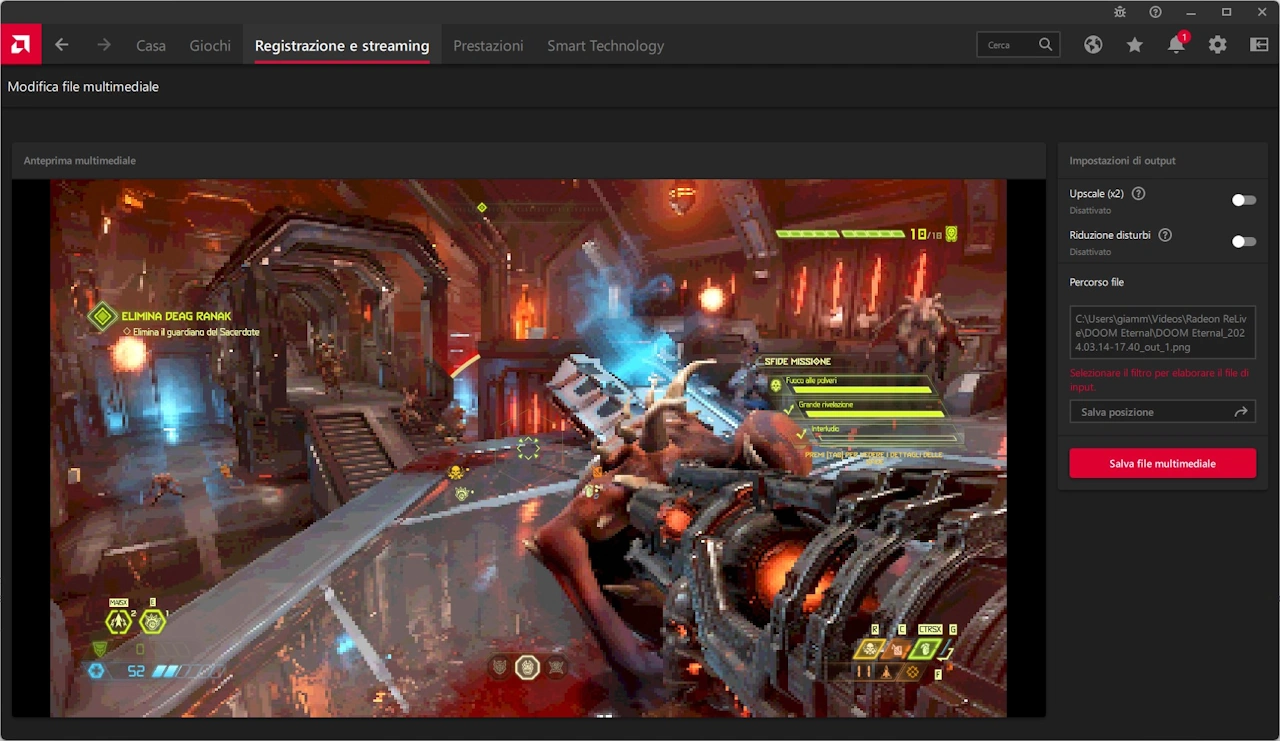The height and width of the screenshot is (741, 1280).
Task: Click the Anteprima multimediale label
Action: (x=80, y=160)
